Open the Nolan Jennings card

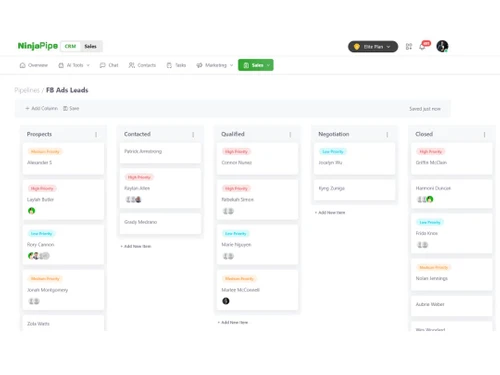click(x=452, y=274)
